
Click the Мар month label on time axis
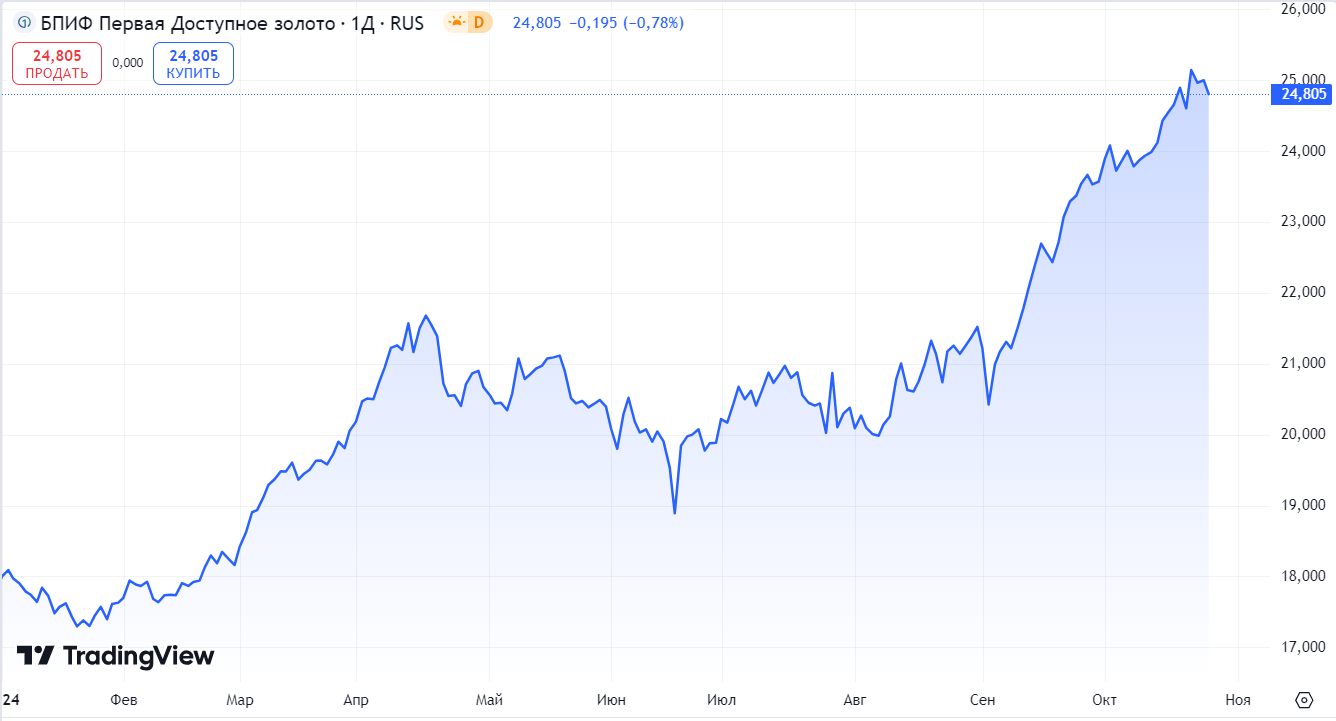[x=239, y=700]
